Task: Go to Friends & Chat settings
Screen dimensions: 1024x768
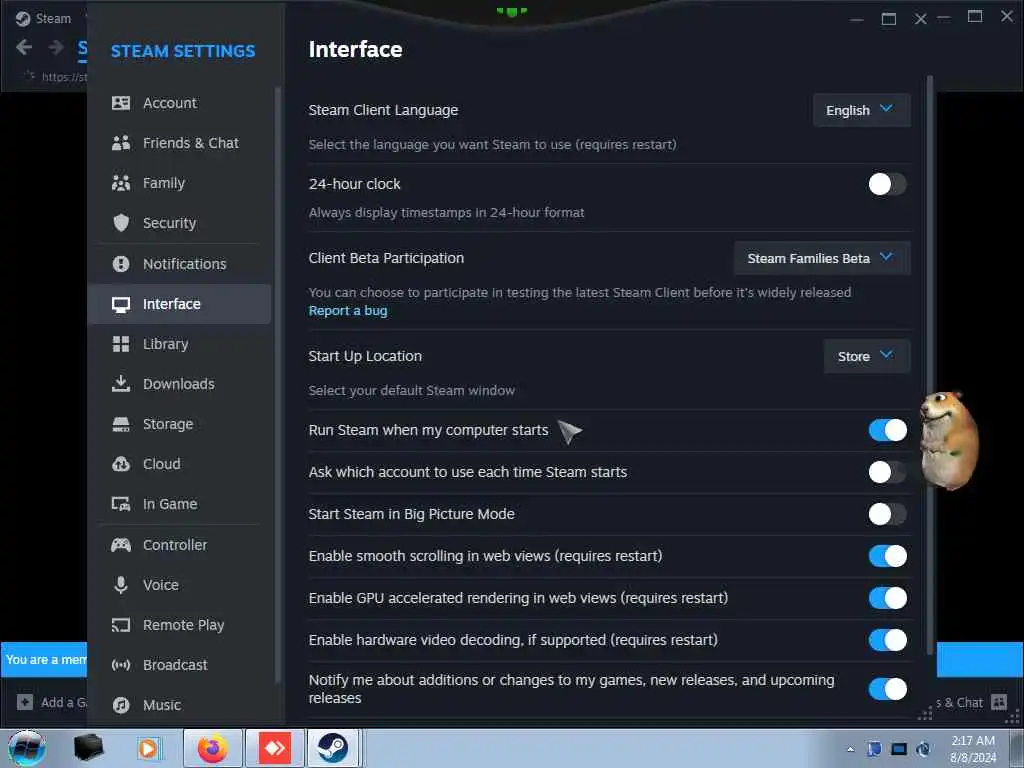Action: pyautogui.click(x=180, y=143)
